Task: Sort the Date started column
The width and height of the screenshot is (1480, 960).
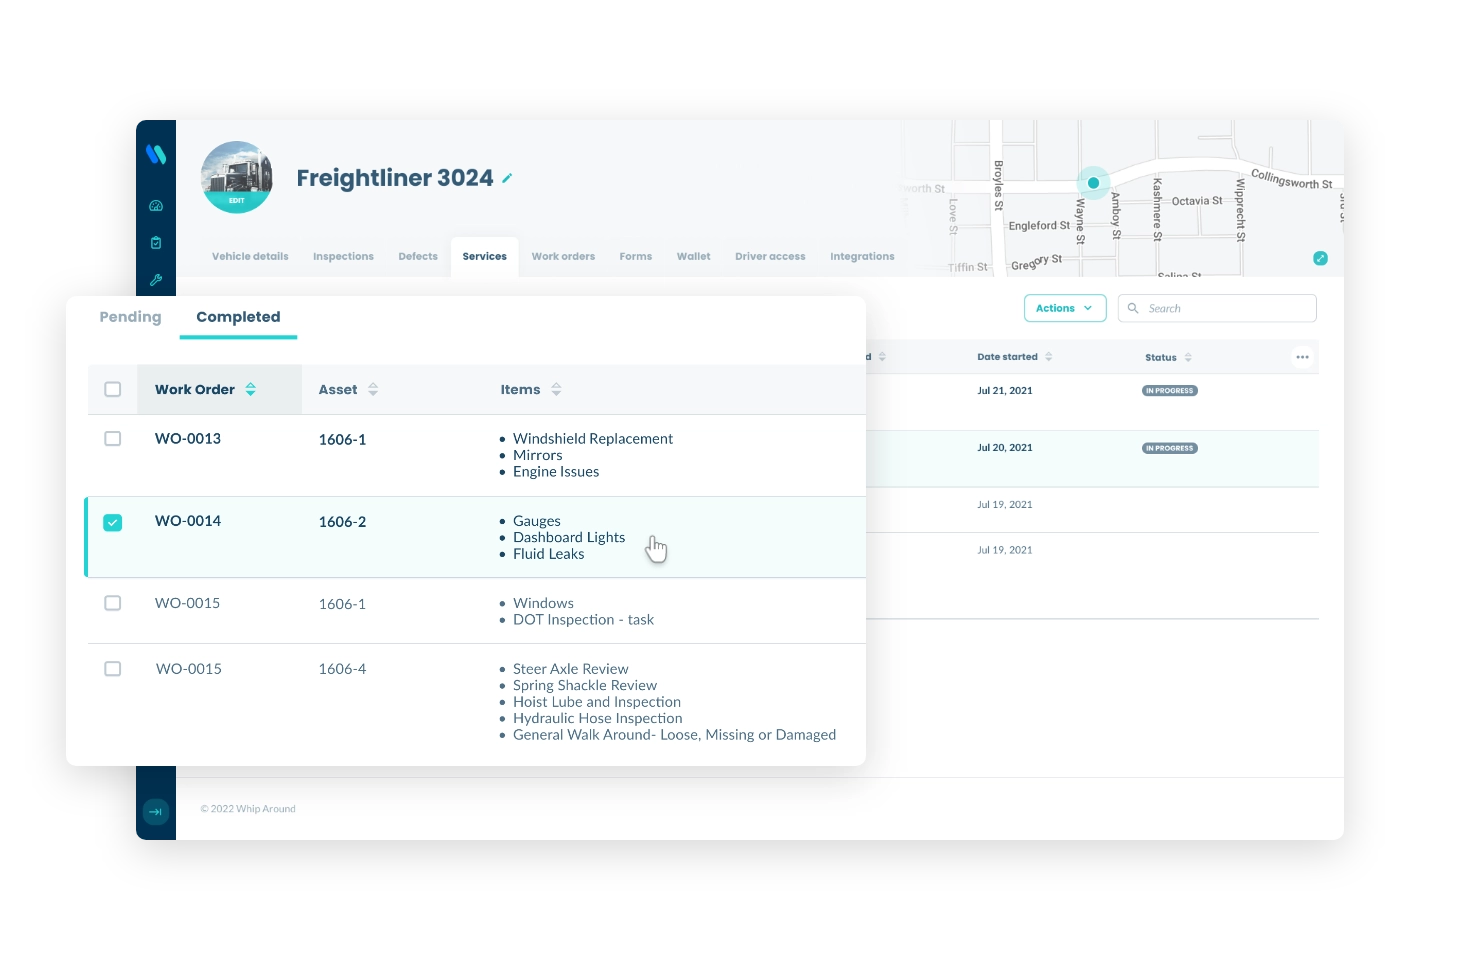Action: pyautogui.click(x=1048, y=356)
